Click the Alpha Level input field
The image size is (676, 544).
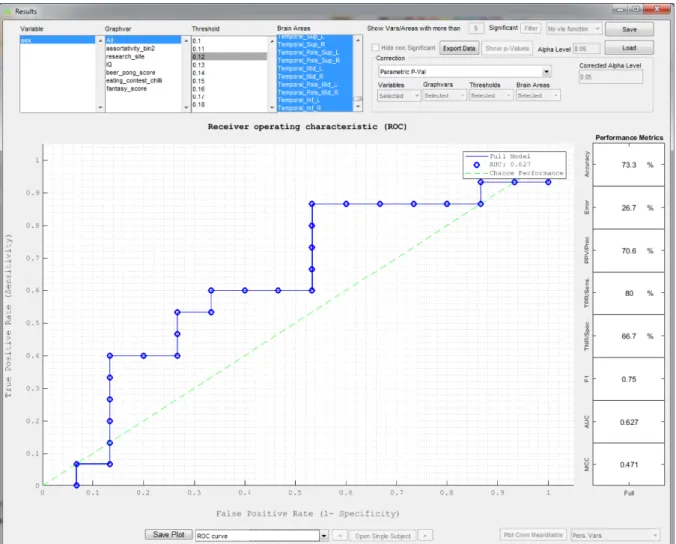click(586, 49)
